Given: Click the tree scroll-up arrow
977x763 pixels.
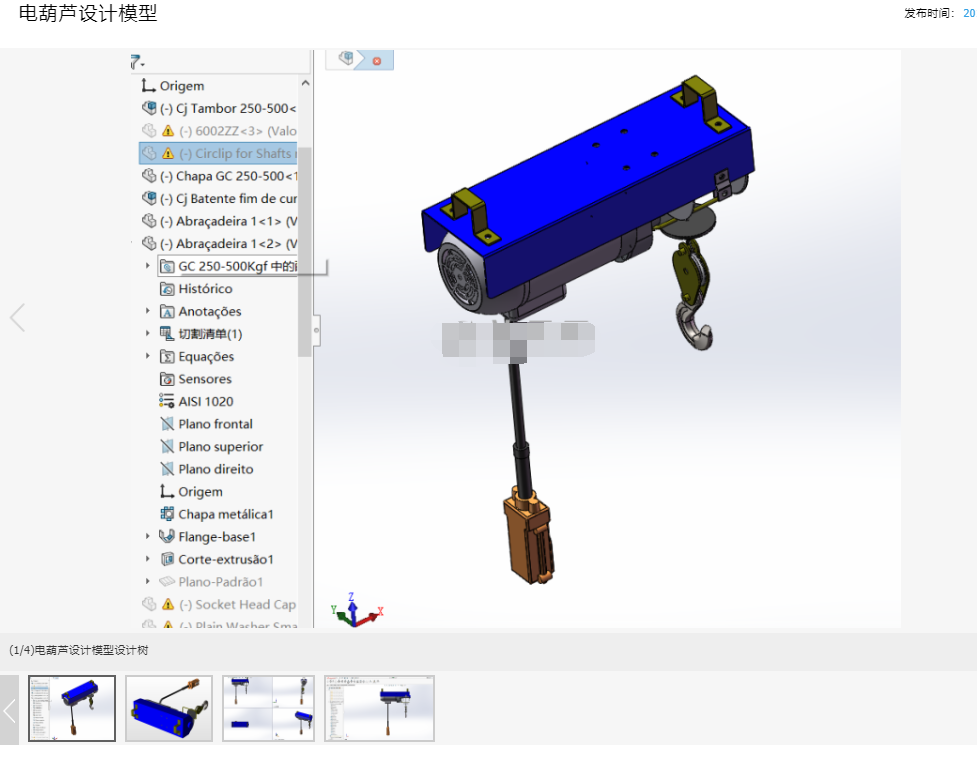Looking at the screenshot, I should (x=305, y=83).
